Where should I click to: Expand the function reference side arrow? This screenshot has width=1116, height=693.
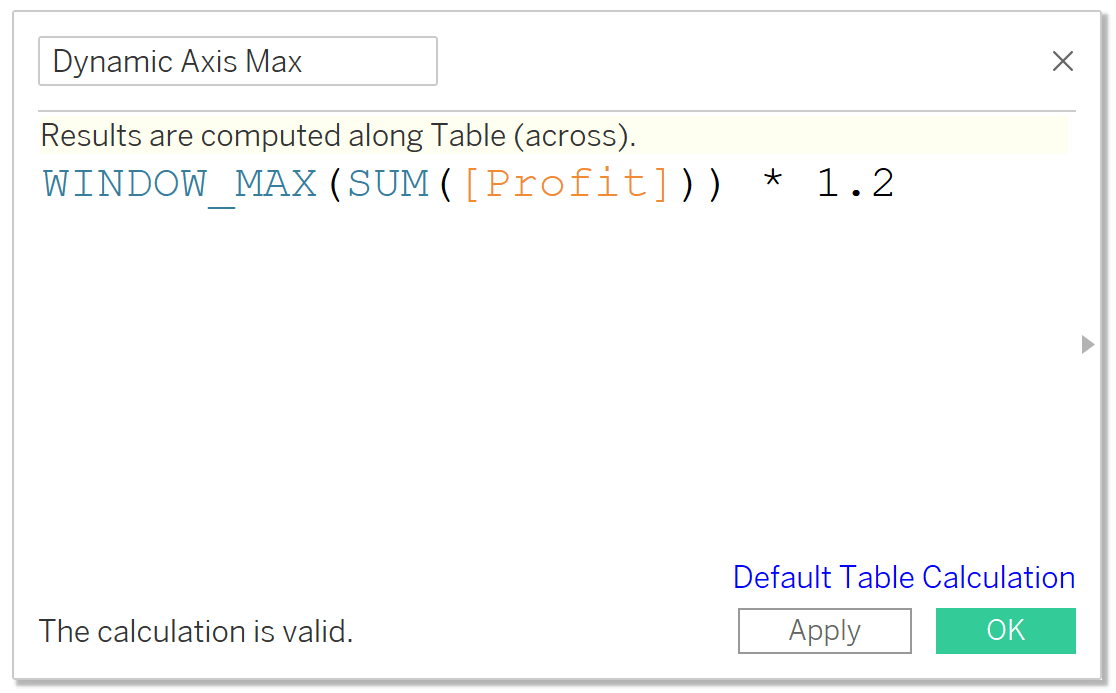[x=1088, y=344]
